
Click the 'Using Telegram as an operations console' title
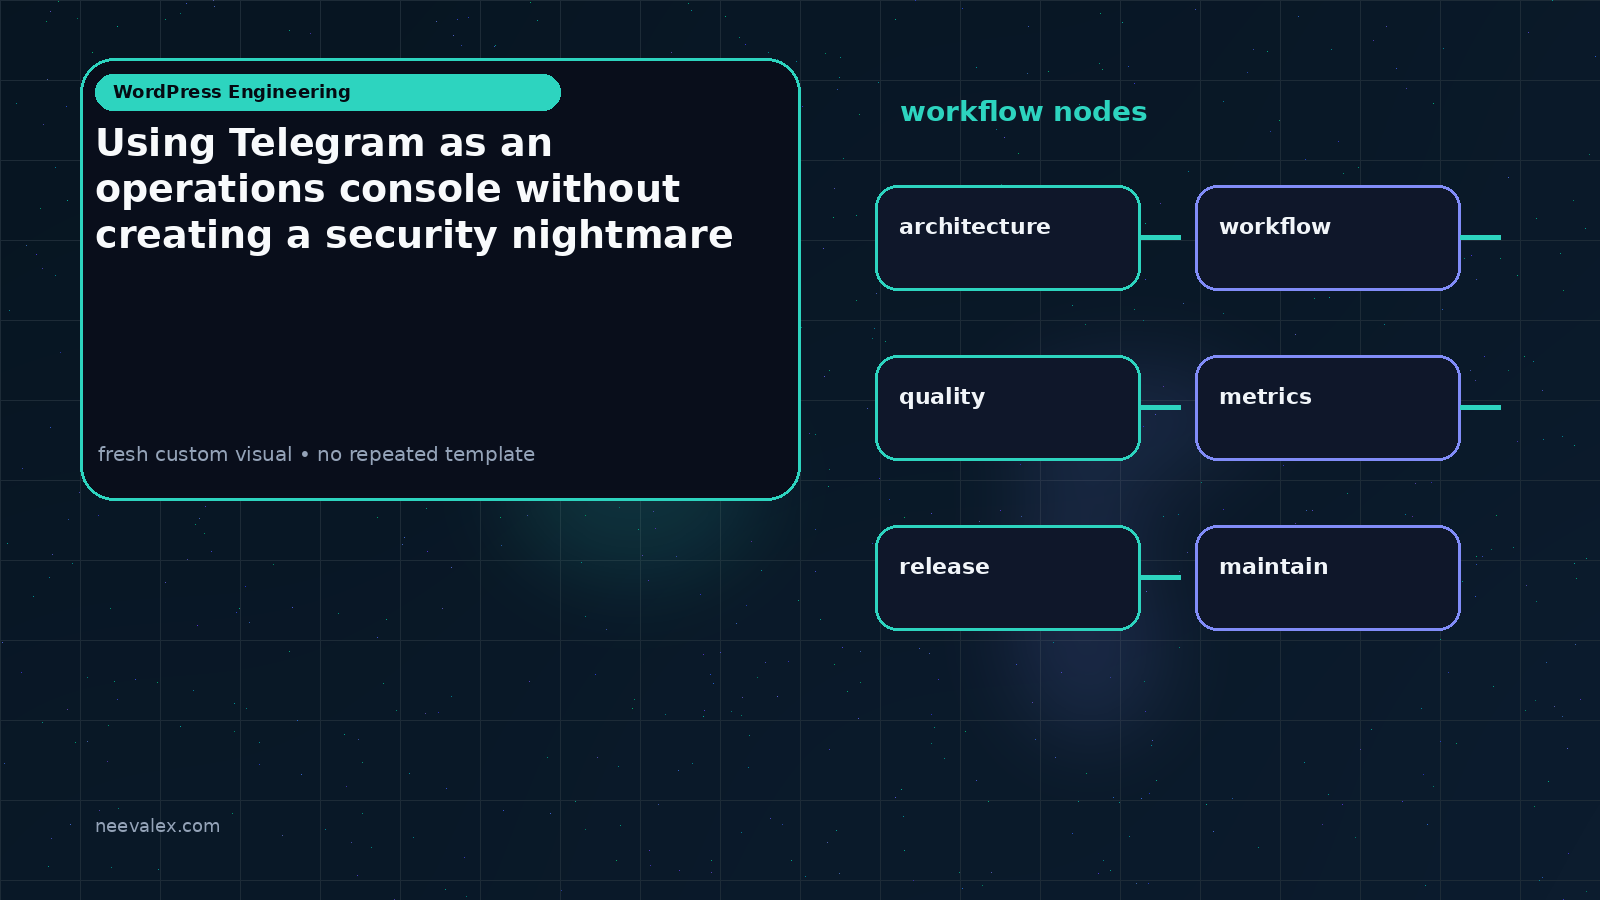point(414,189)
